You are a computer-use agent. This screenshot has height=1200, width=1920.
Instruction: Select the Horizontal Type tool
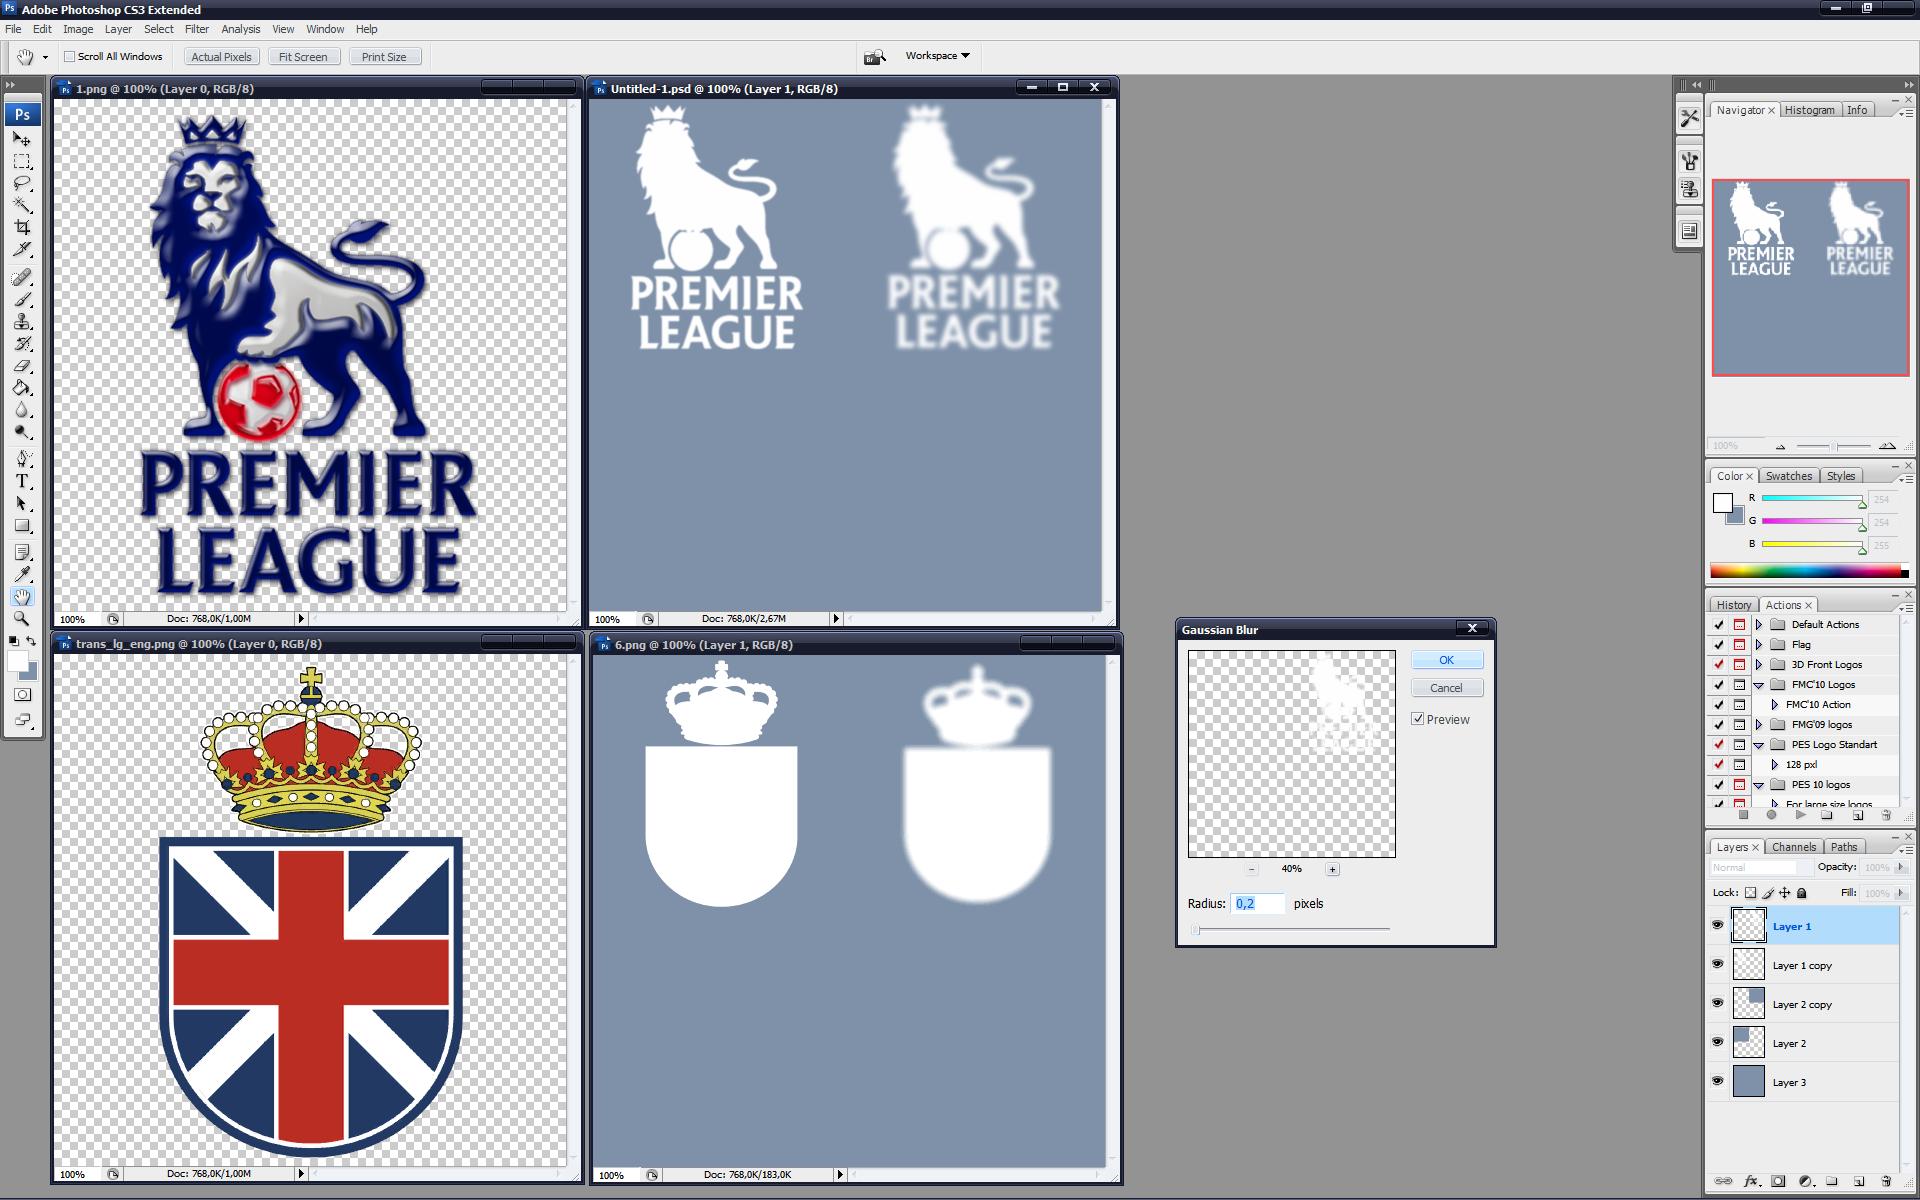coord(22,481)
